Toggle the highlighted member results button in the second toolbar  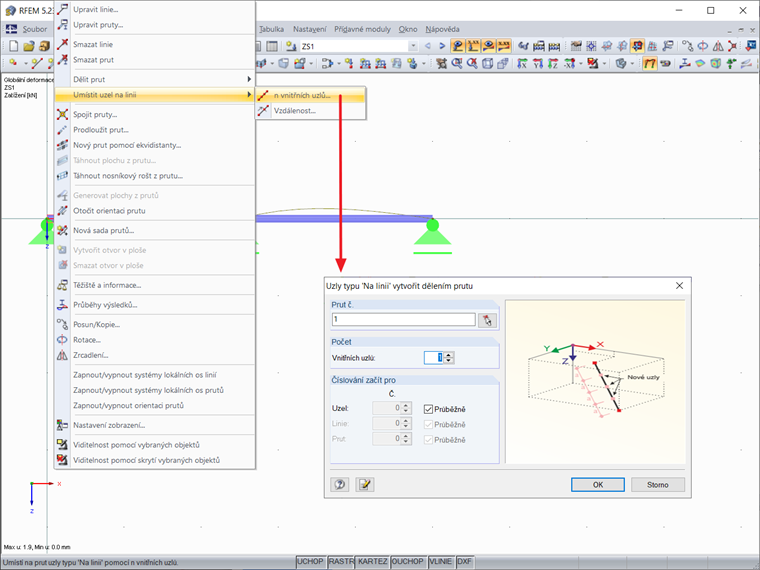(x=650, y=63)
